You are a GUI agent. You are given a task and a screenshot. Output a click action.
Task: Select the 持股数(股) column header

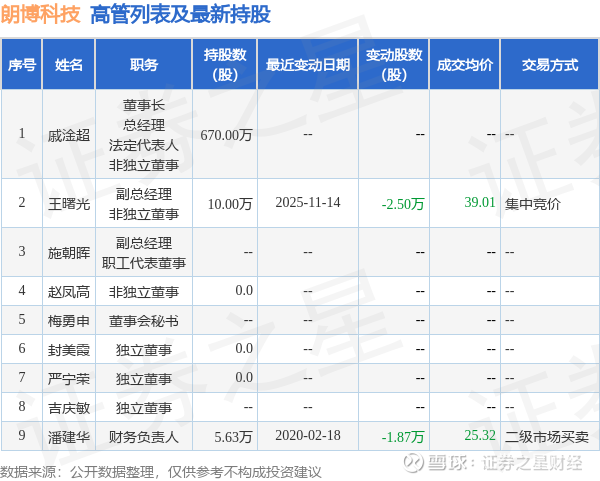click(225, 64)
